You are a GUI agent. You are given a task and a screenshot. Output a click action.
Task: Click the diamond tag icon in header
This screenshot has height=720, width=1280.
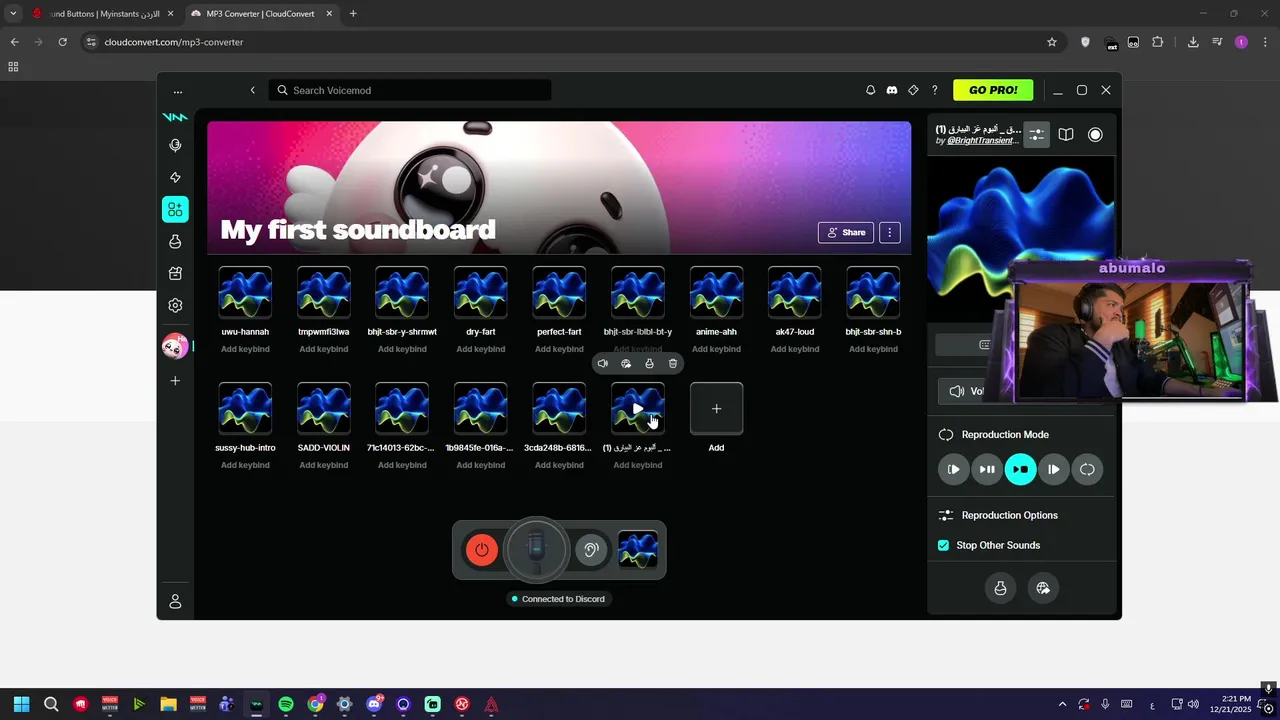913,90
